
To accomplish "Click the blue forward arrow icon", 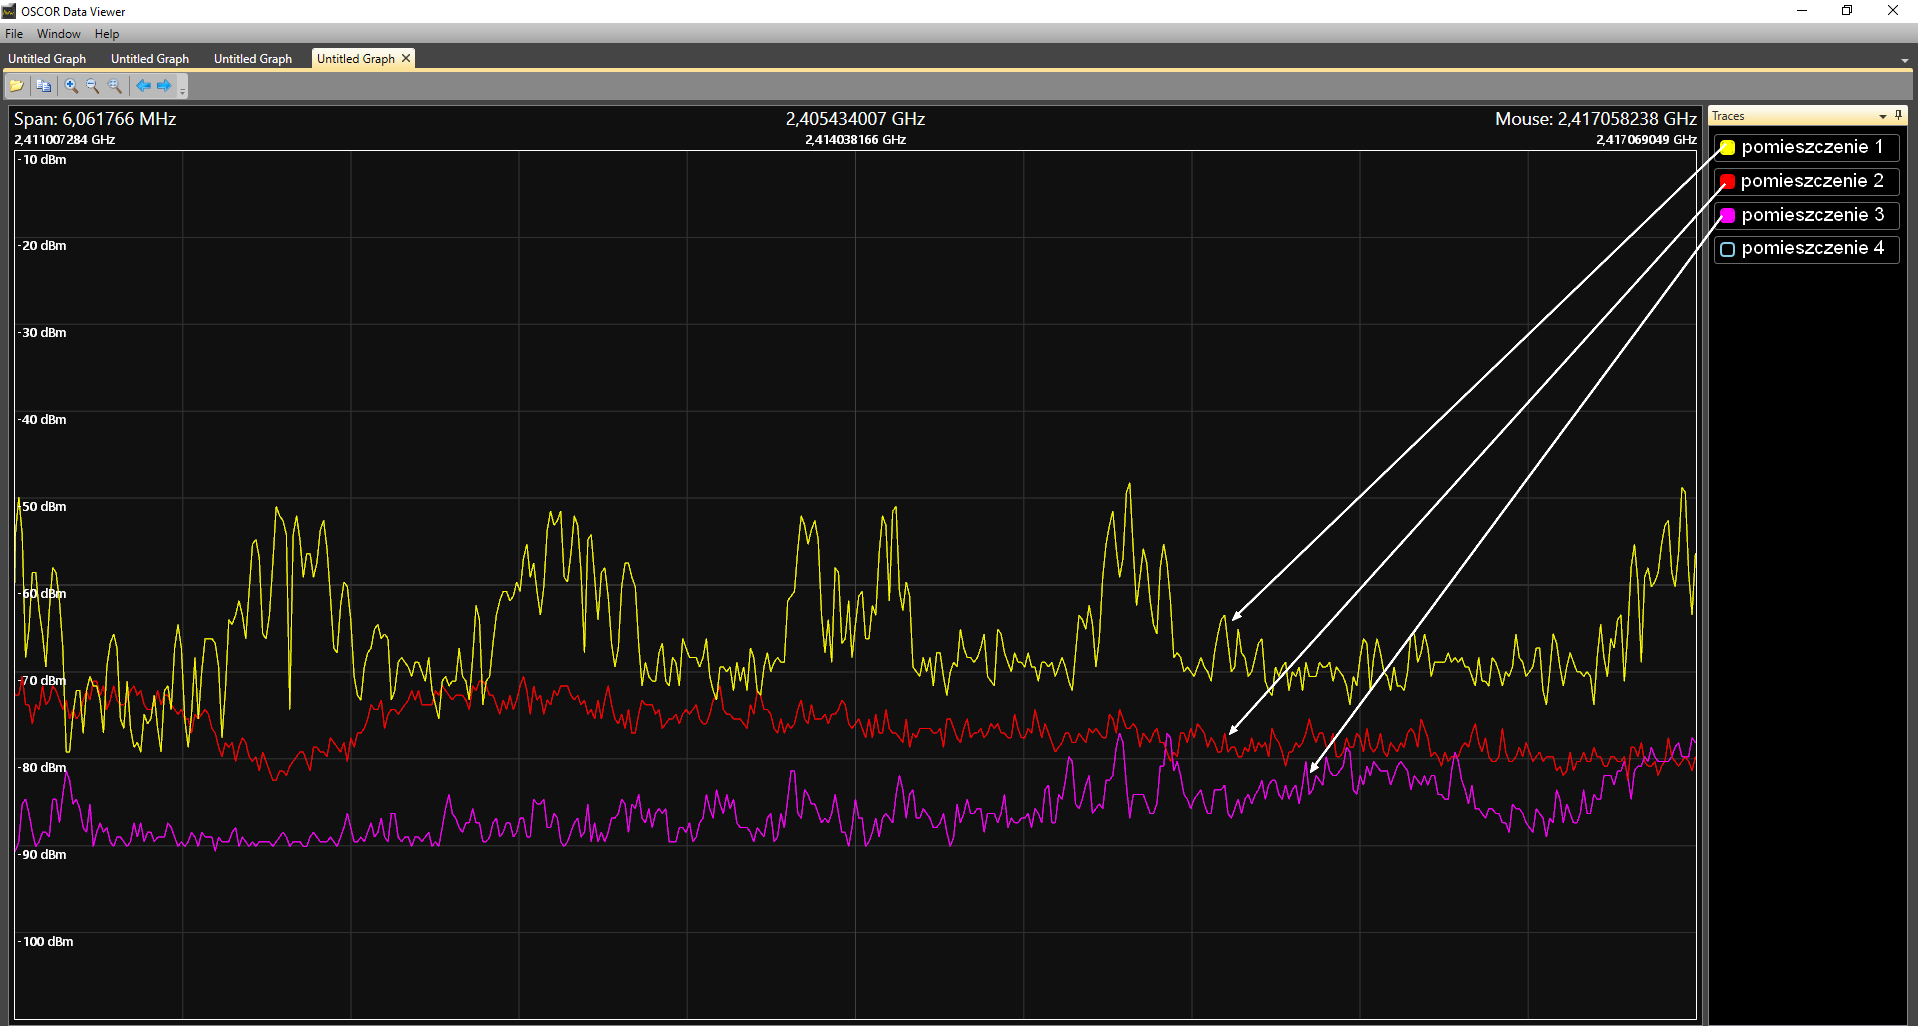I will [164, 86].
